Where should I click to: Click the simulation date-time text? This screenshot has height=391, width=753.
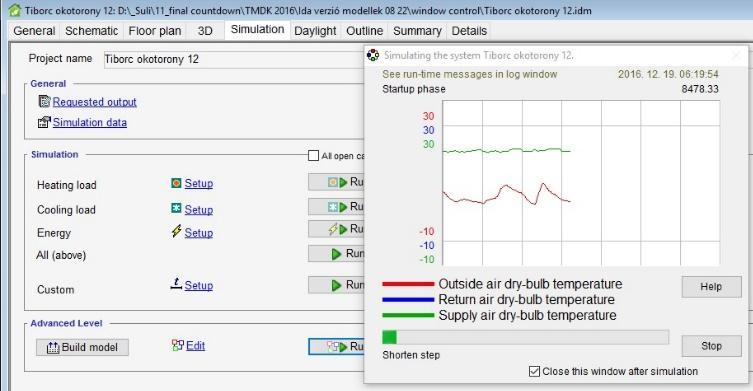pyautogui.click(x=668, y=74)
